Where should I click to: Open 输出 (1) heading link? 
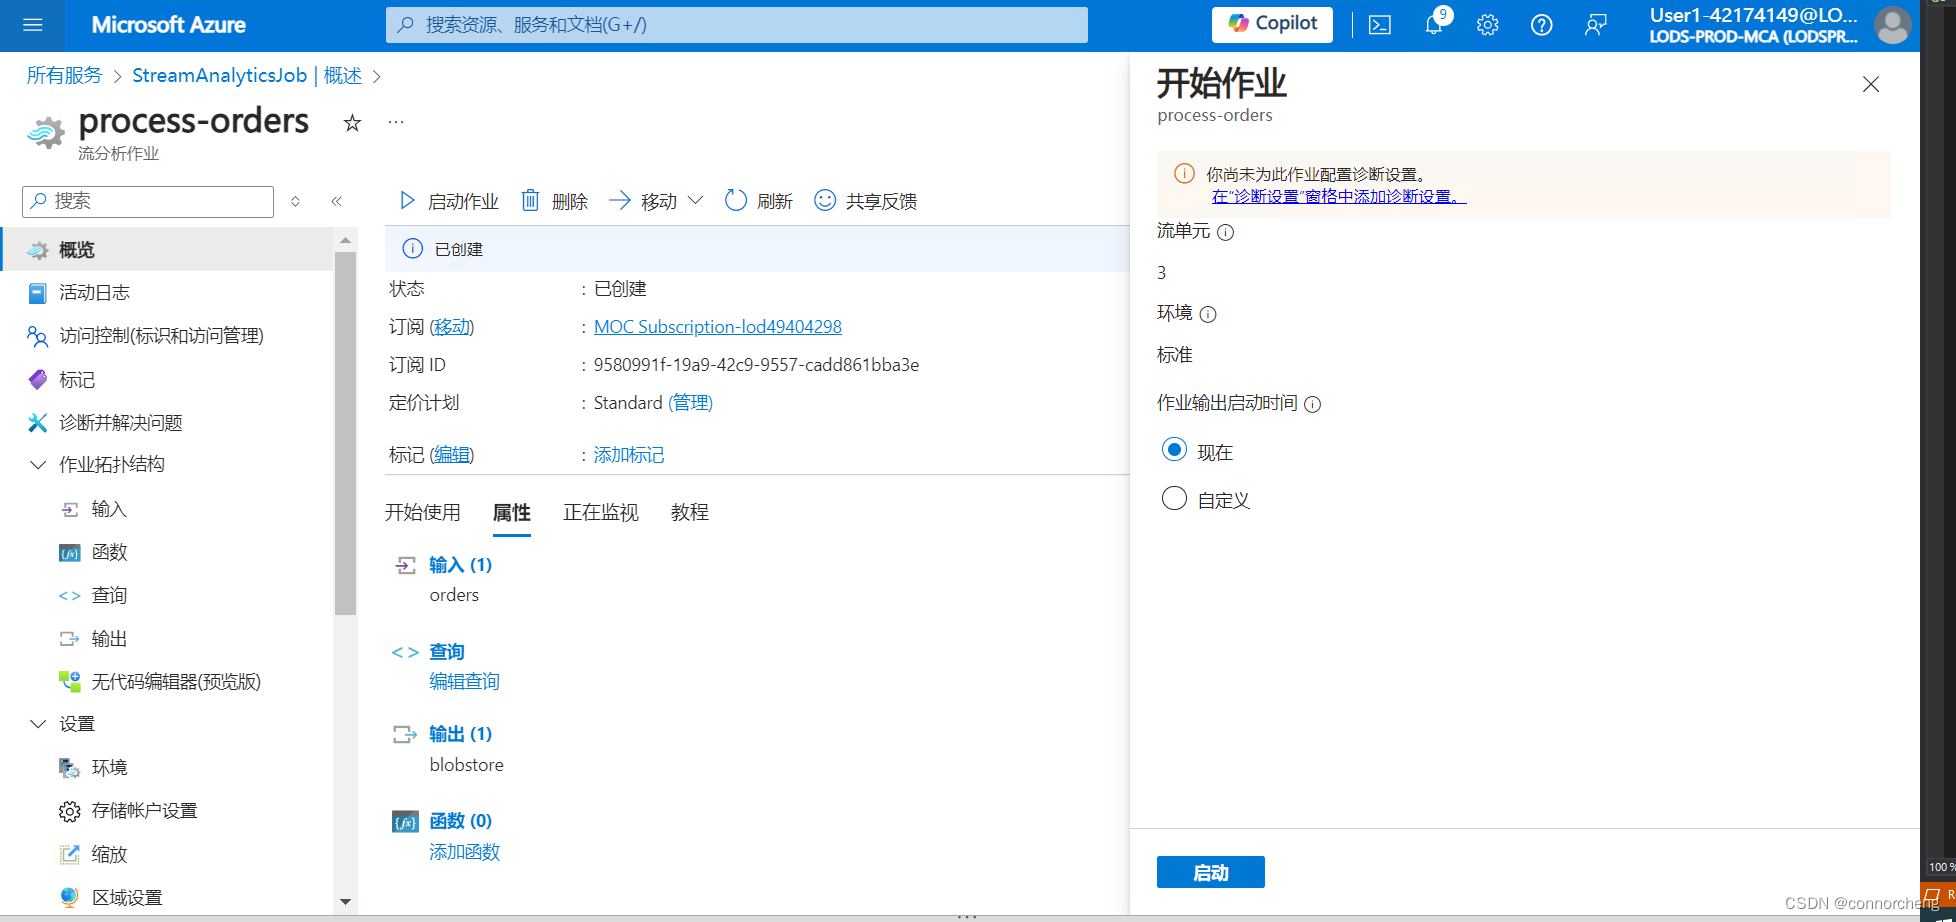461,734
